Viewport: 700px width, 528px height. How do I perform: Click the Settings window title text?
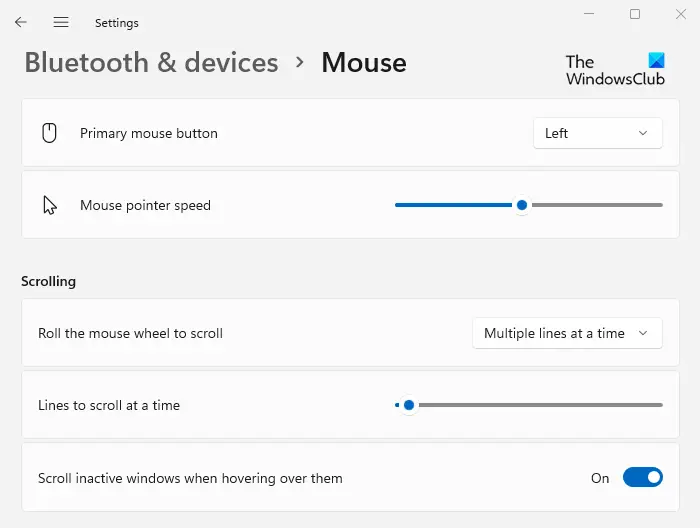tap(116, 22)
